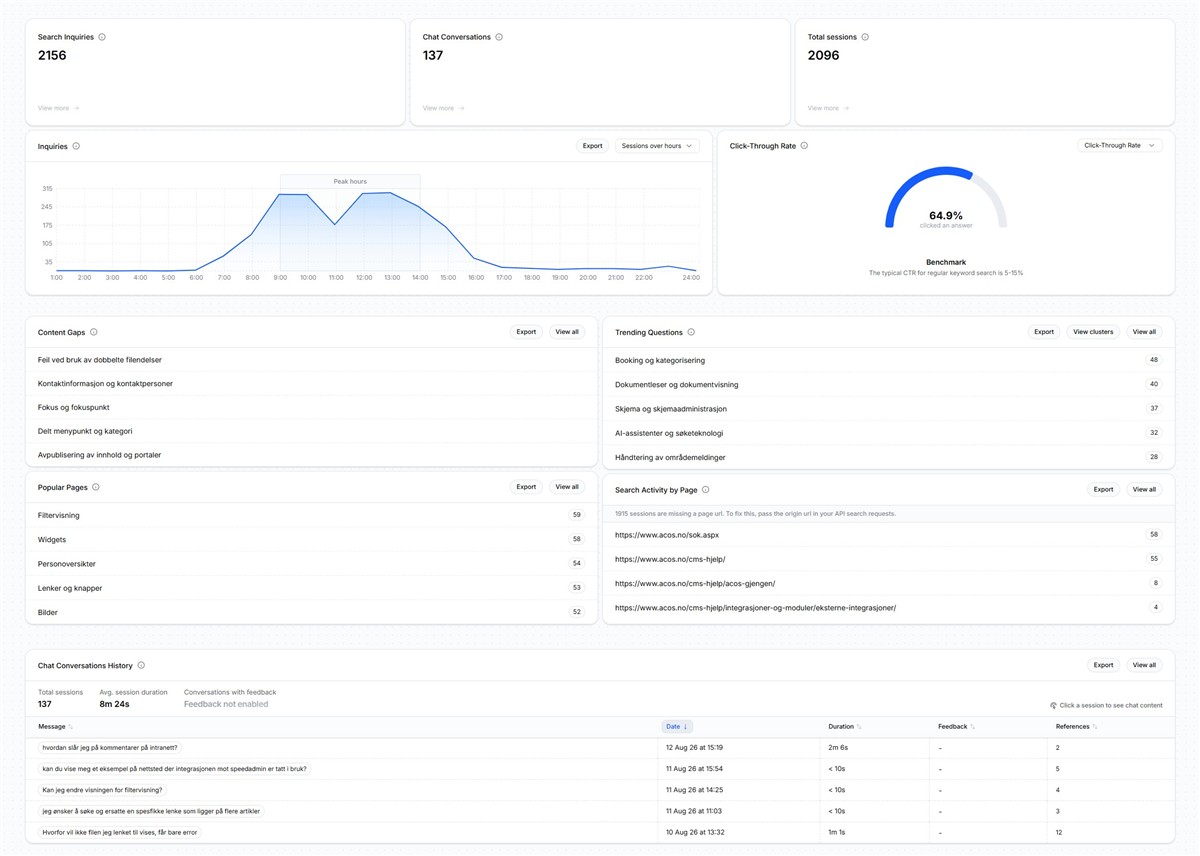Click info icon beside Search Activity by Page
1200x856 pixels.
click(x=705, y=490)
